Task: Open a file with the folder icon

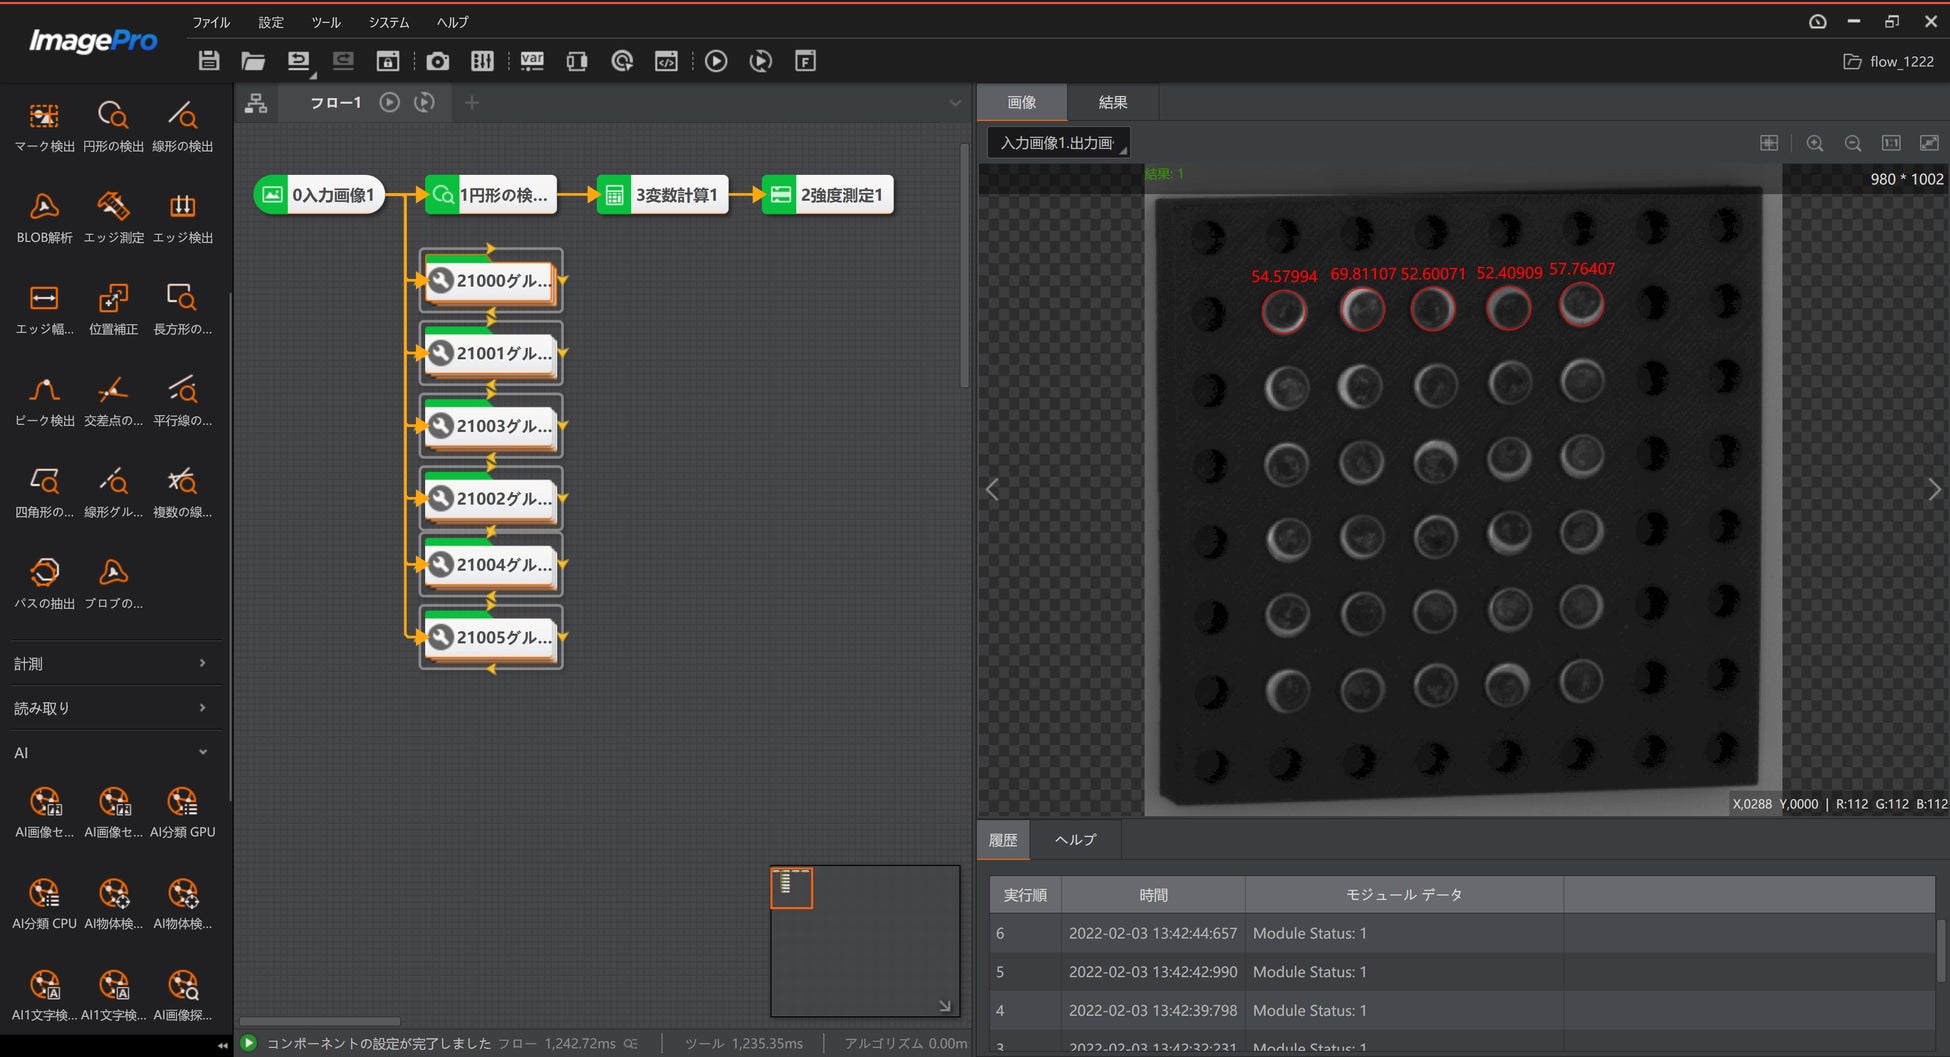Action: pyautogui.click(x=253, y=61)
